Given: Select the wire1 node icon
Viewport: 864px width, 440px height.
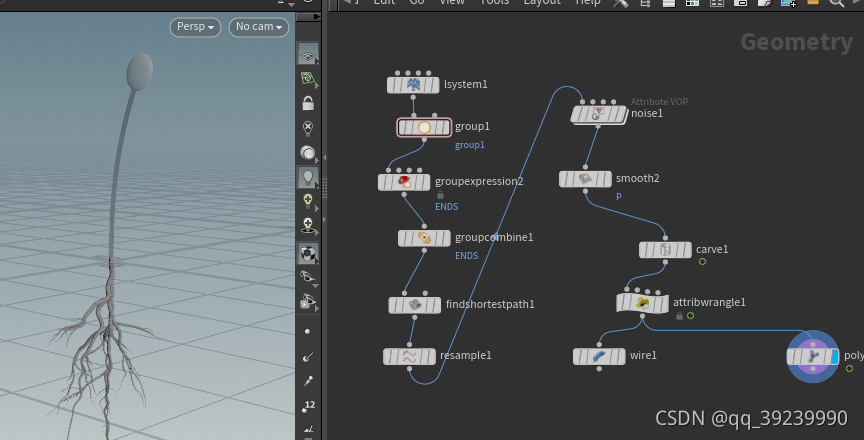Looking at the screenshot, I should coord(599,356).
